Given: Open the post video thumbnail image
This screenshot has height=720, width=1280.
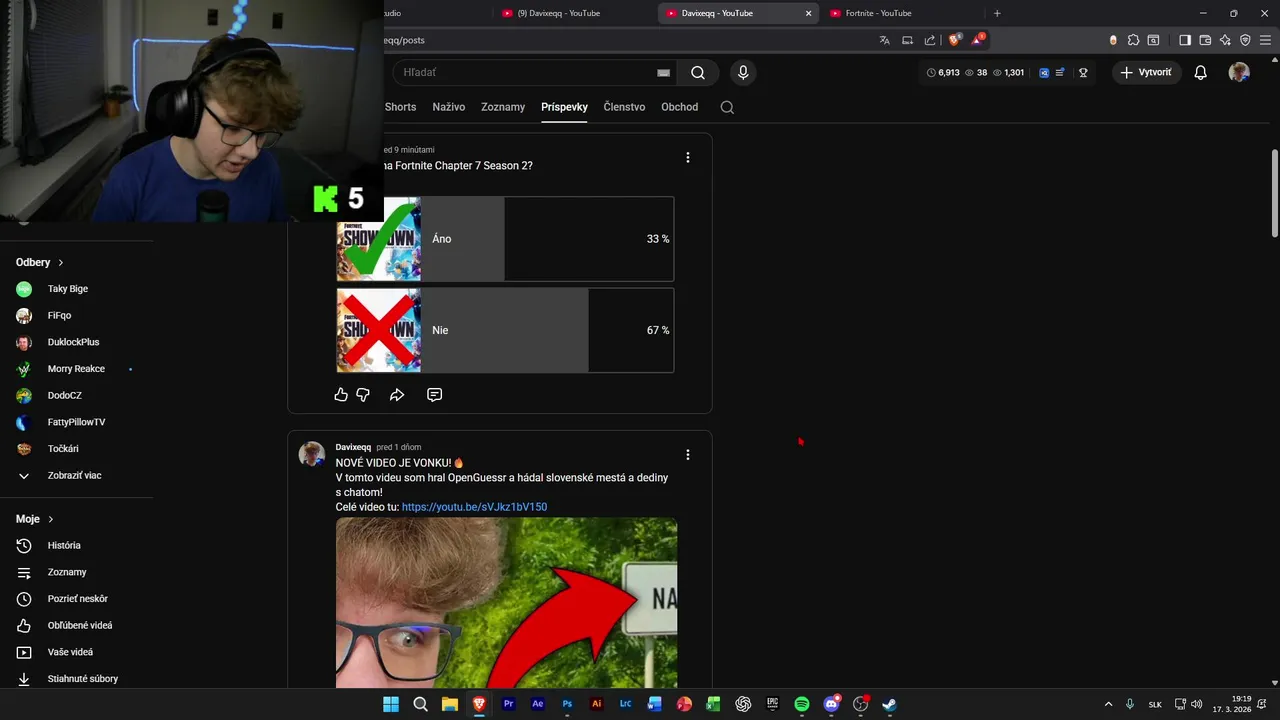Looking at the screenshot, I should (507, 603).
